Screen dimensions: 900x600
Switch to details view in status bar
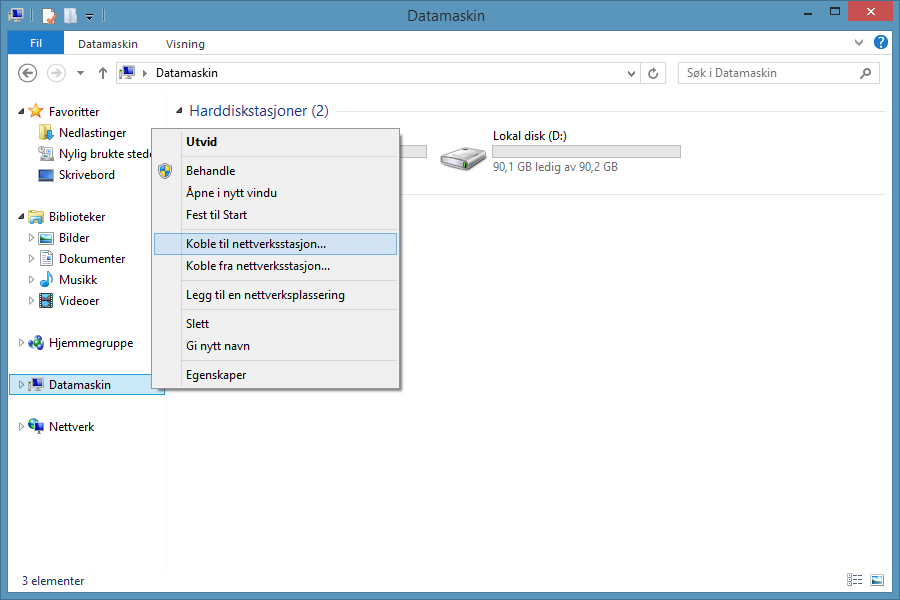click(854, 580)
